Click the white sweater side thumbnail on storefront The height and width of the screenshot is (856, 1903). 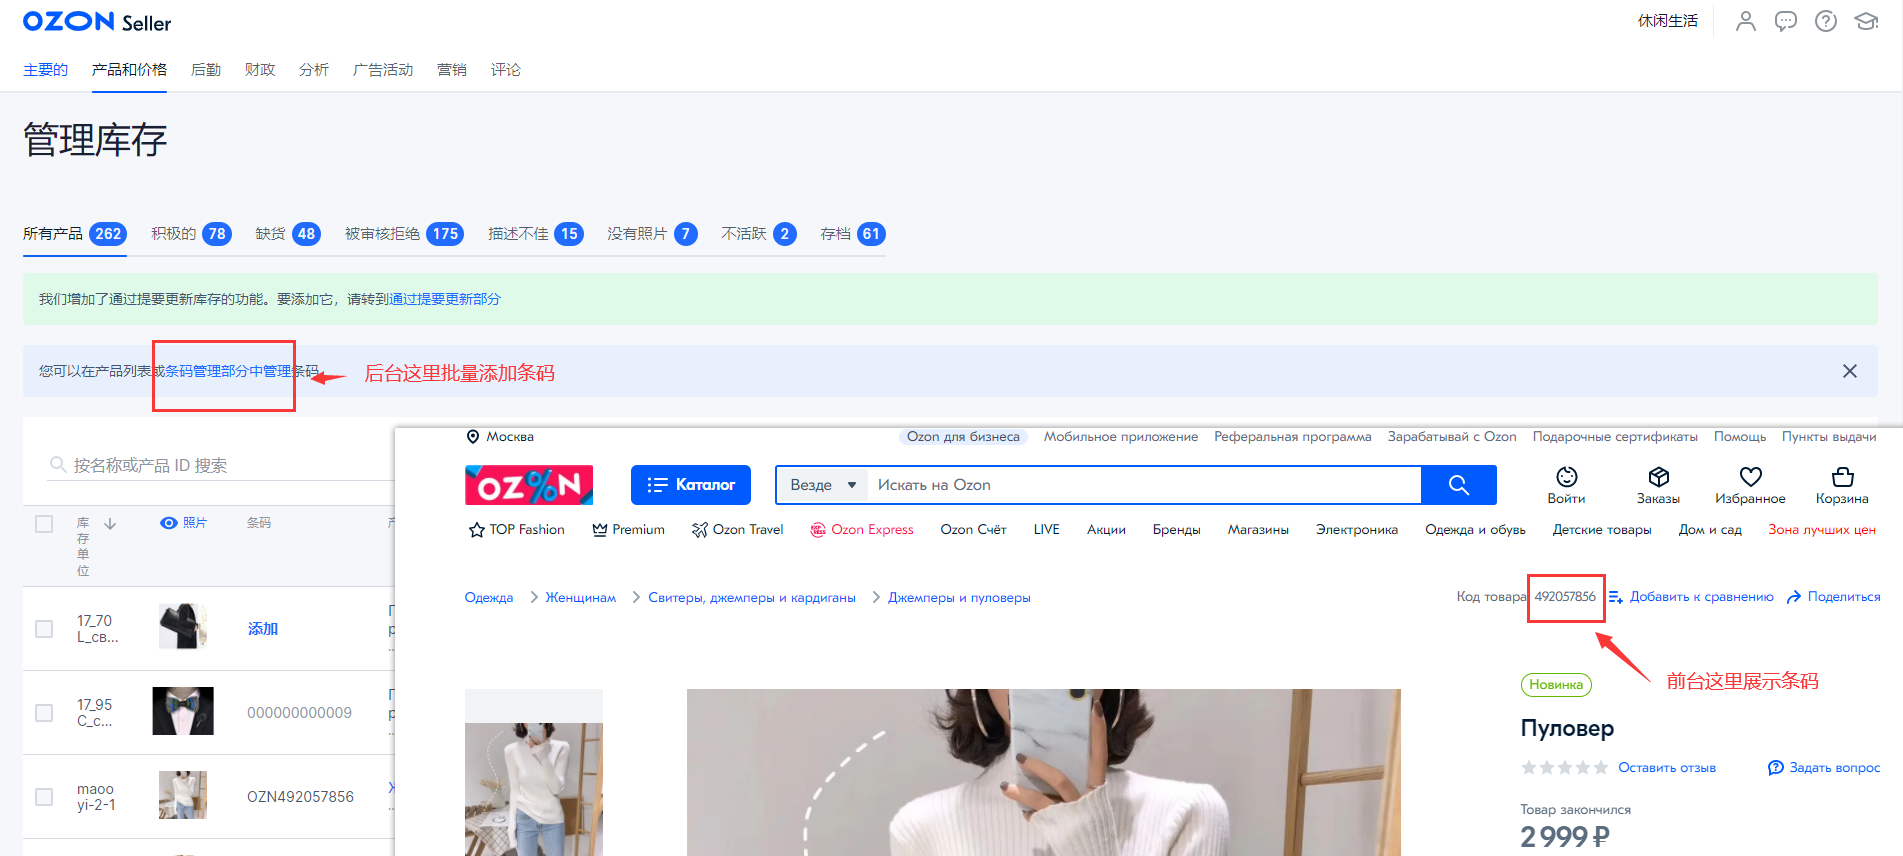(534, 789)
